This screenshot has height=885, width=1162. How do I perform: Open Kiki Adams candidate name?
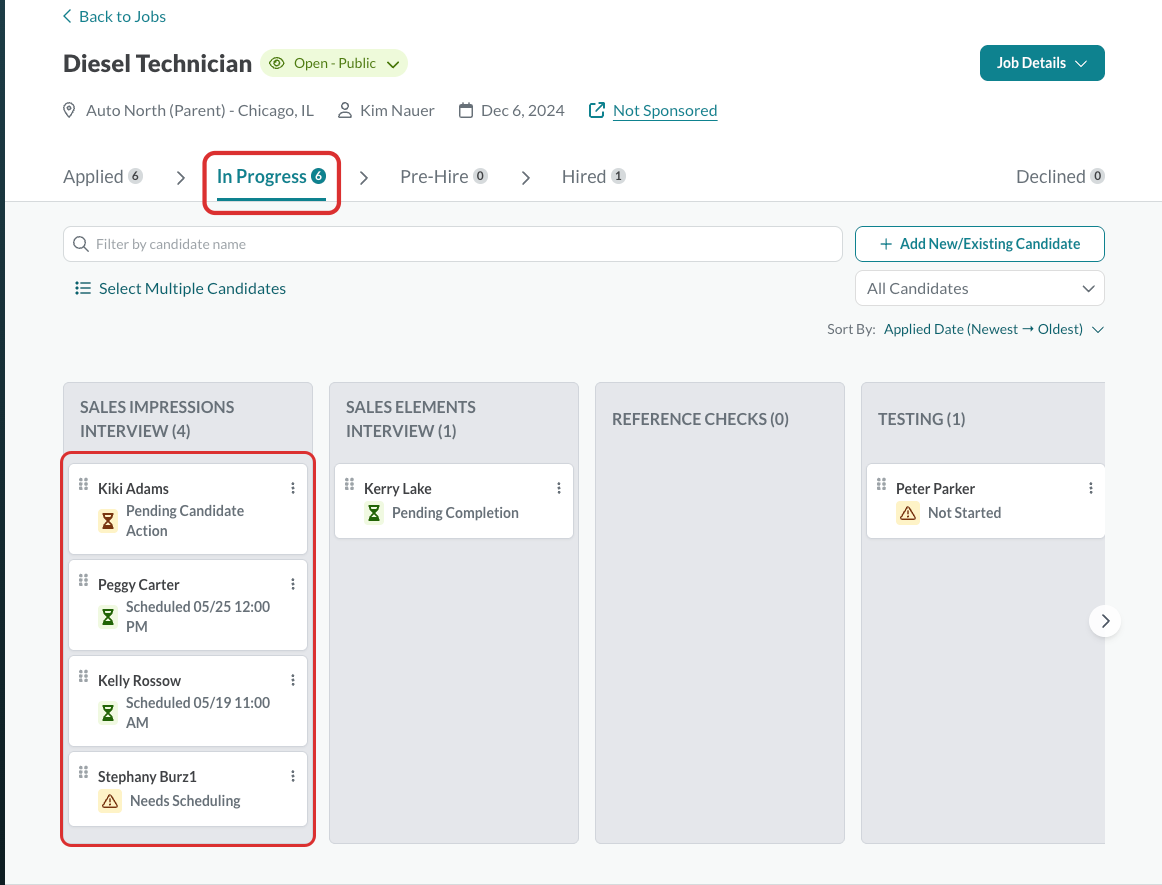(133, 488)
